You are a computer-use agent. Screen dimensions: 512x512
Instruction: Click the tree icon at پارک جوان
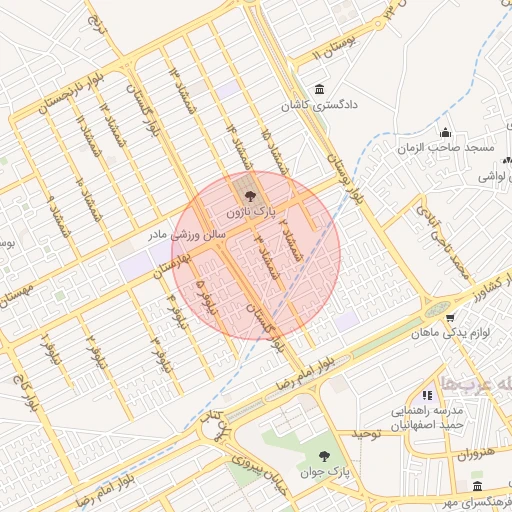tap(324, 456)
